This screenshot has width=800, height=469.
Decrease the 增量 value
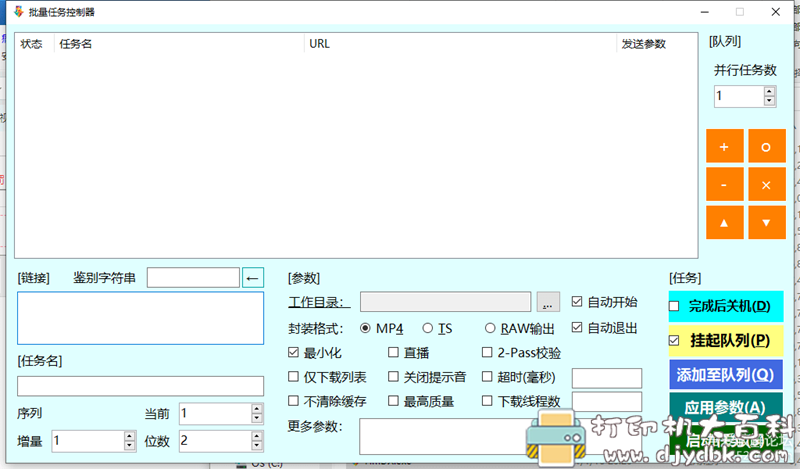[x=129, y=446]
